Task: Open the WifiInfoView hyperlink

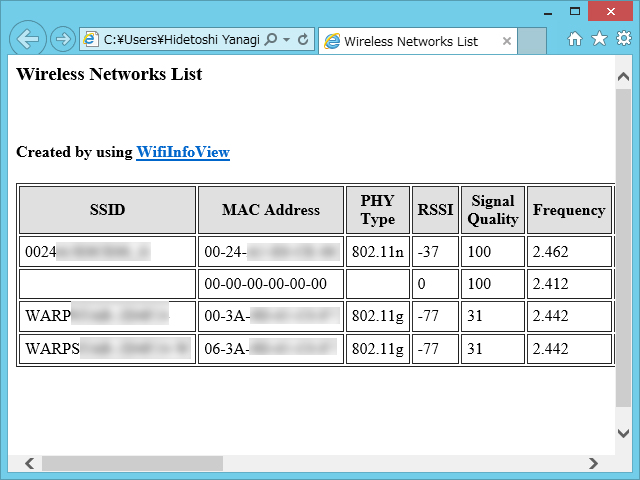Action: point(183,152)
